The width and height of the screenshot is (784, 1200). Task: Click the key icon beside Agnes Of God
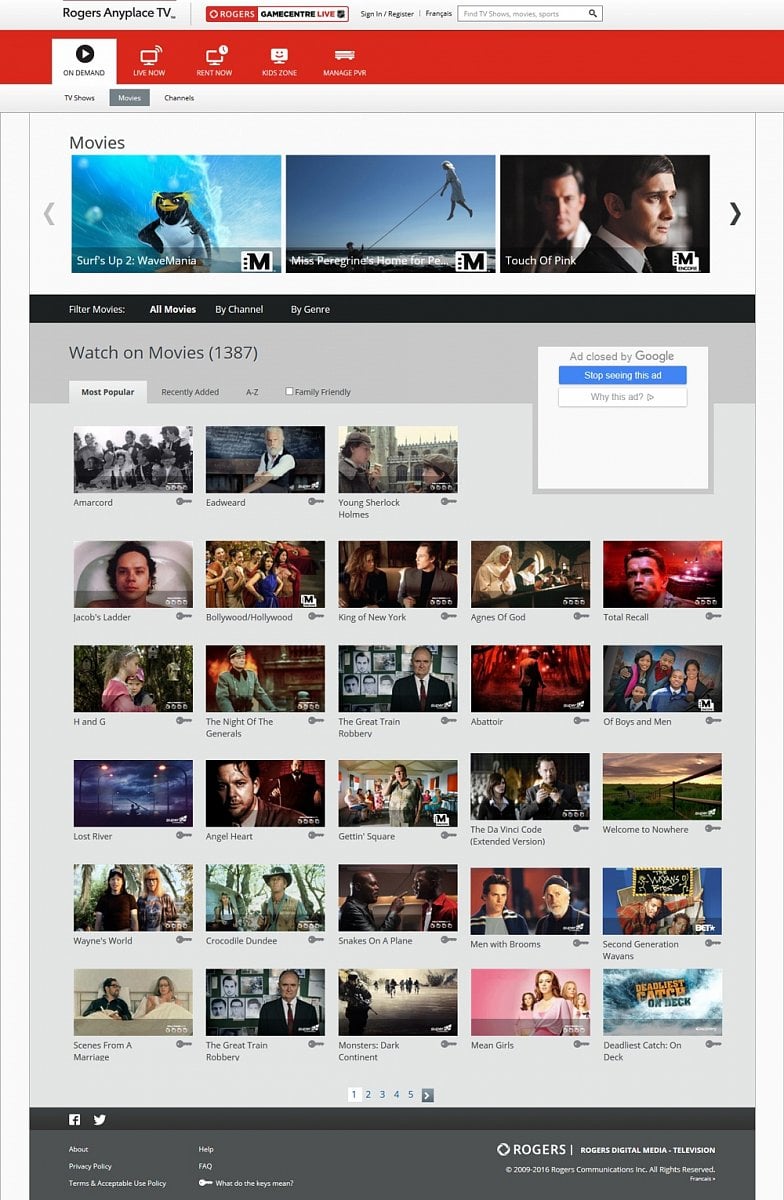coord(581,616)
